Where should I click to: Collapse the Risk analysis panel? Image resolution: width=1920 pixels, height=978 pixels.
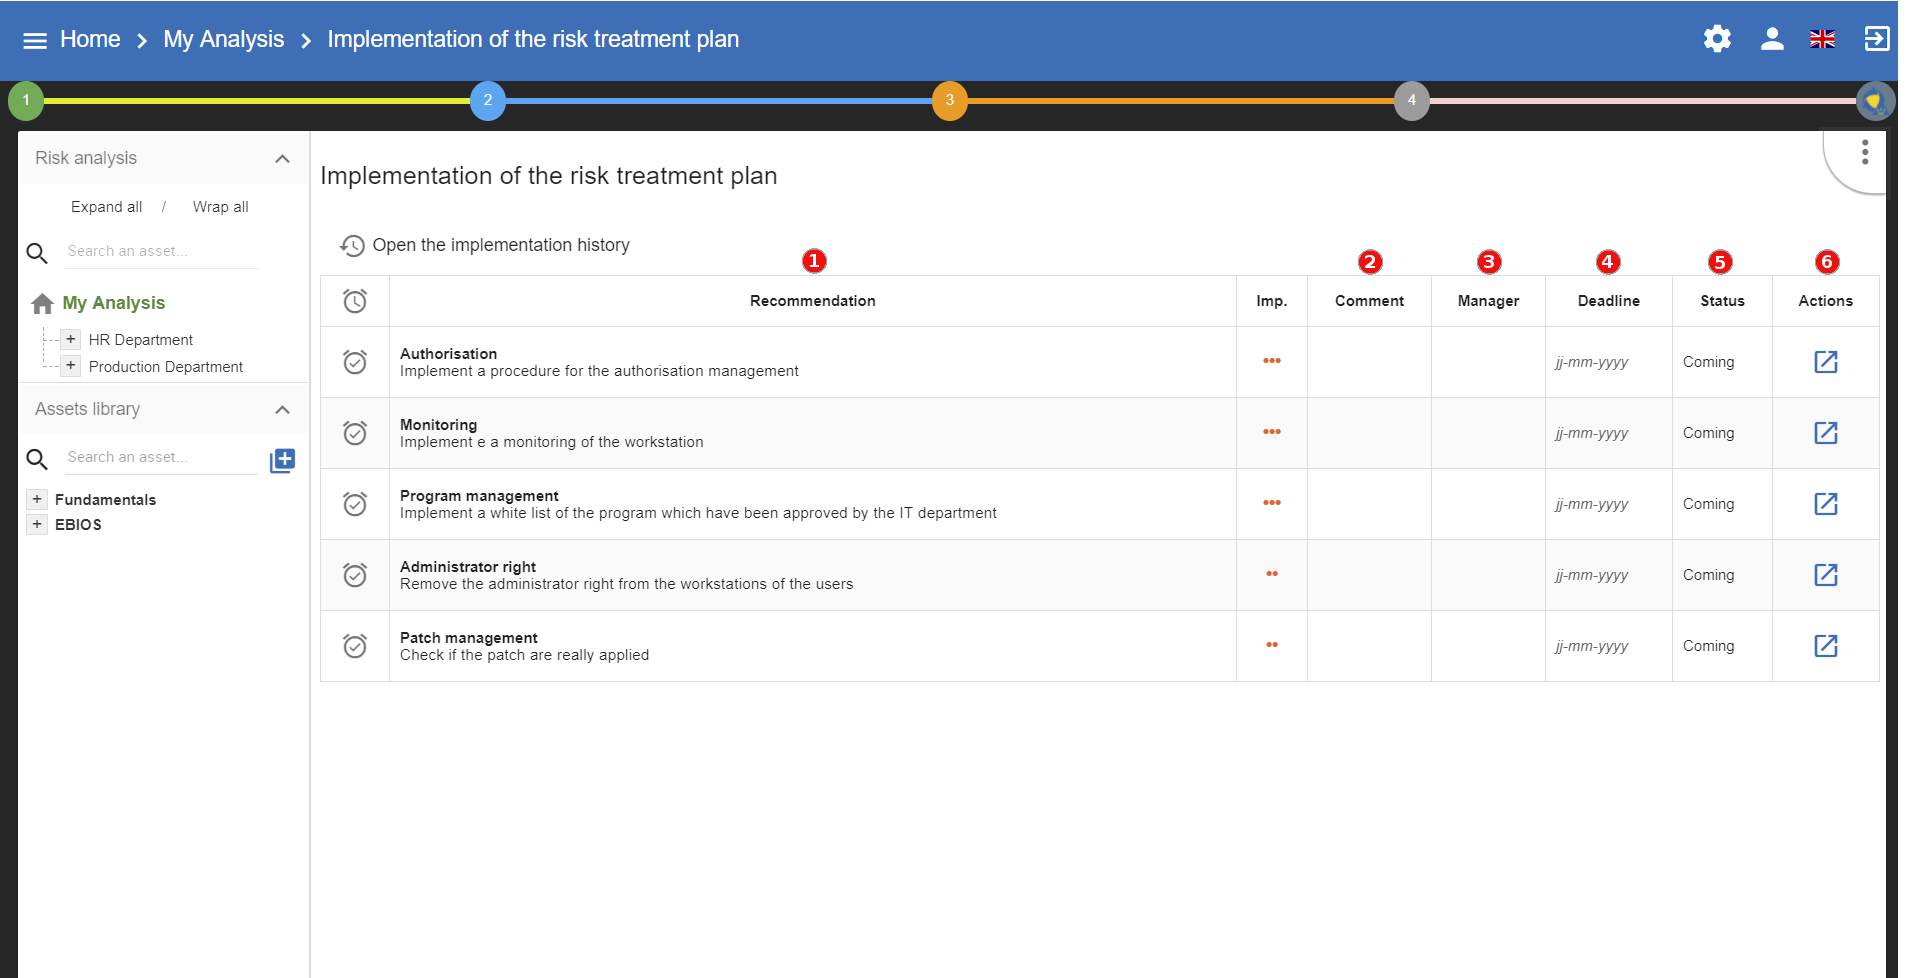[x=282, y=159]
